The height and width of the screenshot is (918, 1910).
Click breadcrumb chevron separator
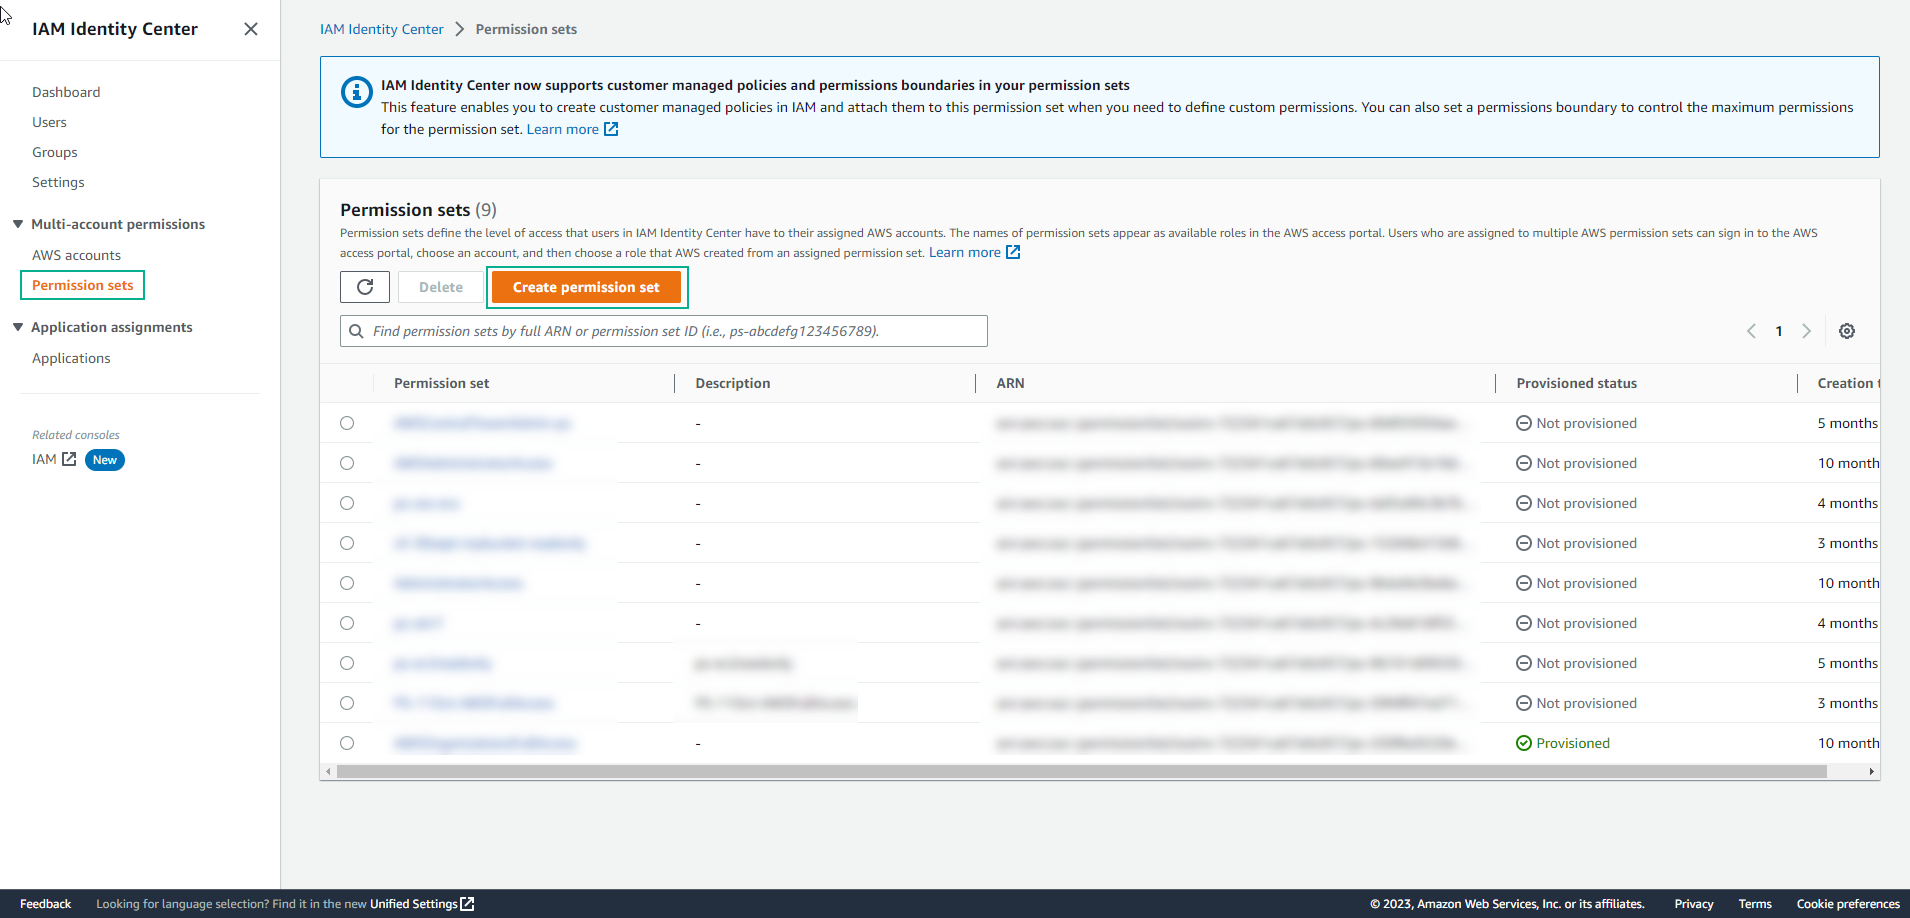460,29
